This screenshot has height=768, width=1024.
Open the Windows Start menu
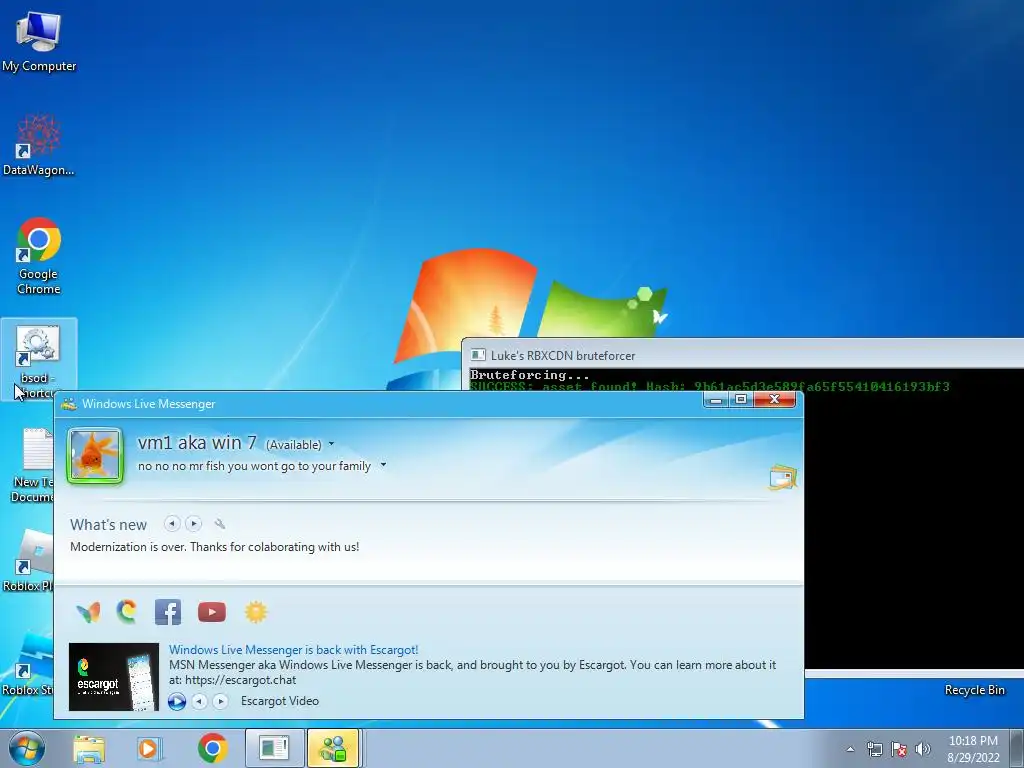(27, 748)
